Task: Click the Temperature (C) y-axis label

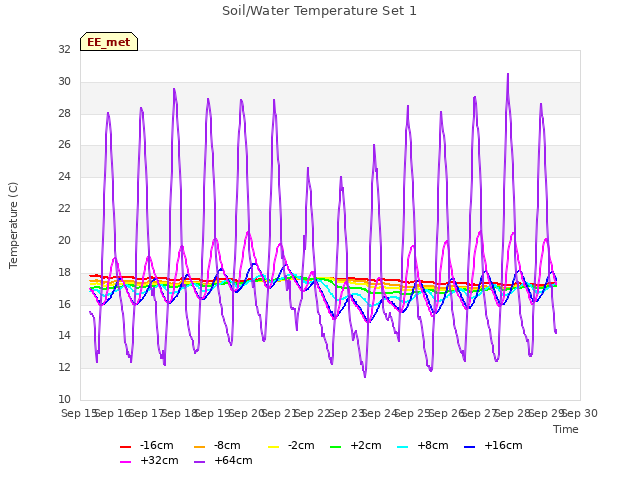Action: coord(13,225)
